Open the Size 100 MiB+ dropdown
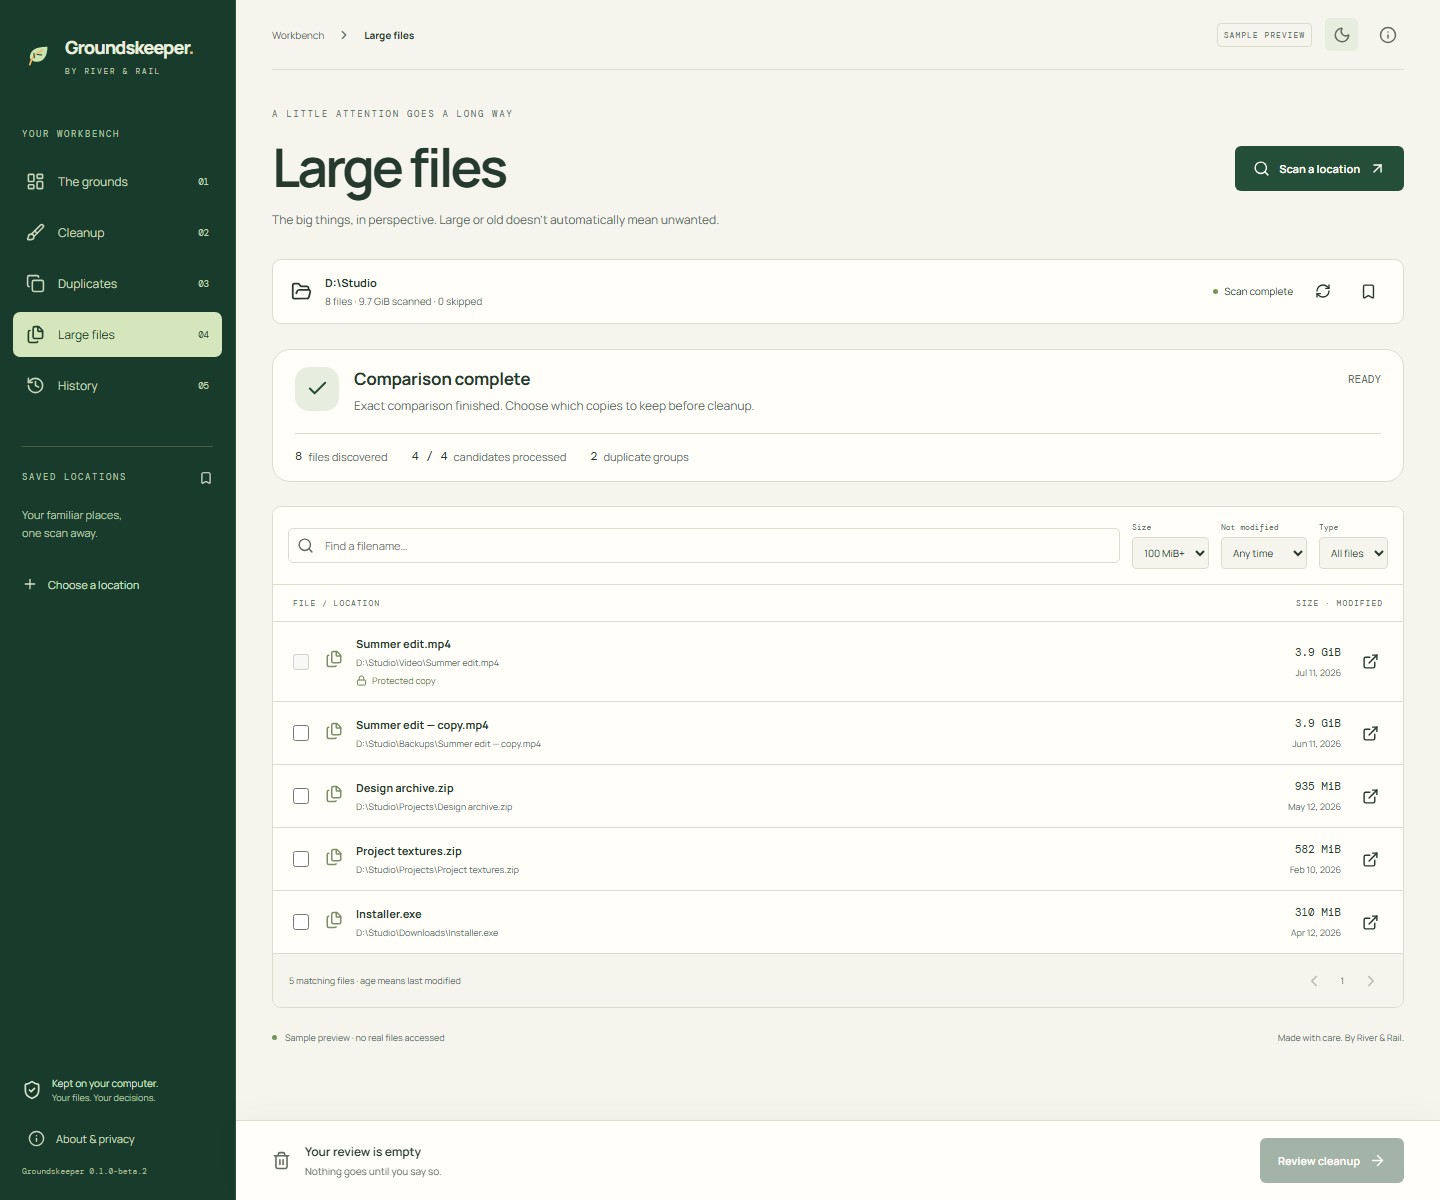The height and width of the screenshot is (1200, 1440). click(x=1170, y=553)
